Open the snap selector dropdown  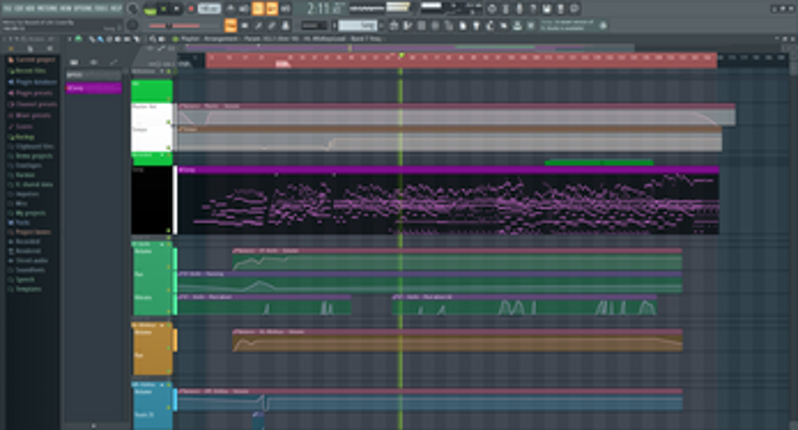click(x=314, y=25)
